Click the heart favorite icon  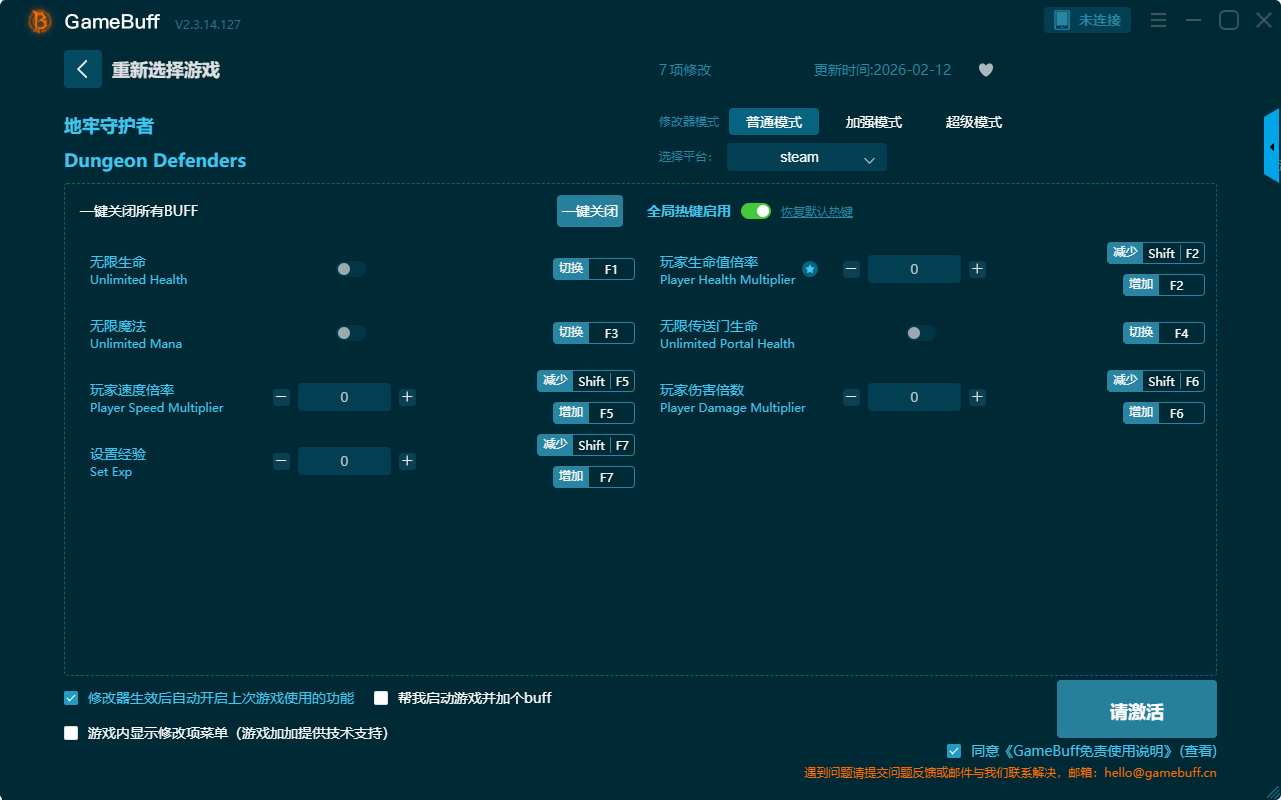coord(985,70)
